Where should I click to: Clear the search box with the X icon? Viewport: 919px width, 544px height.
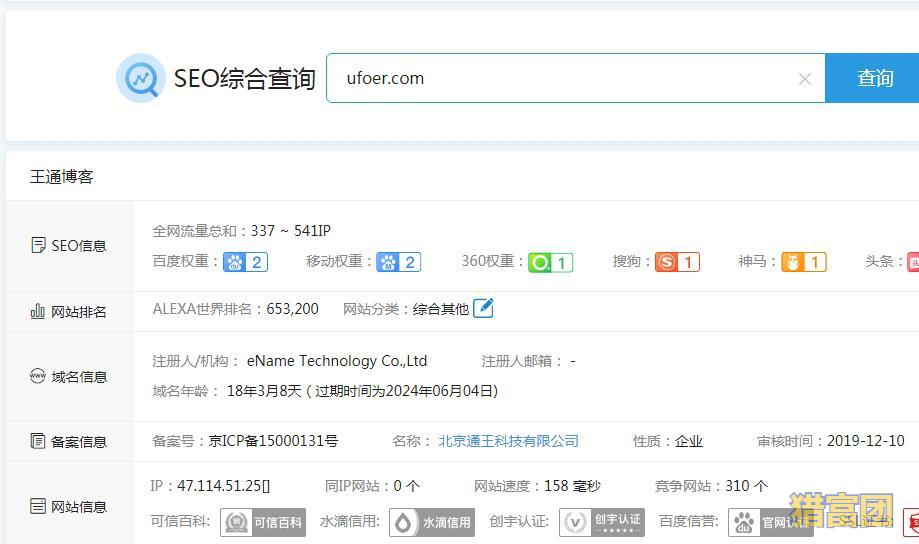(805, 79)
